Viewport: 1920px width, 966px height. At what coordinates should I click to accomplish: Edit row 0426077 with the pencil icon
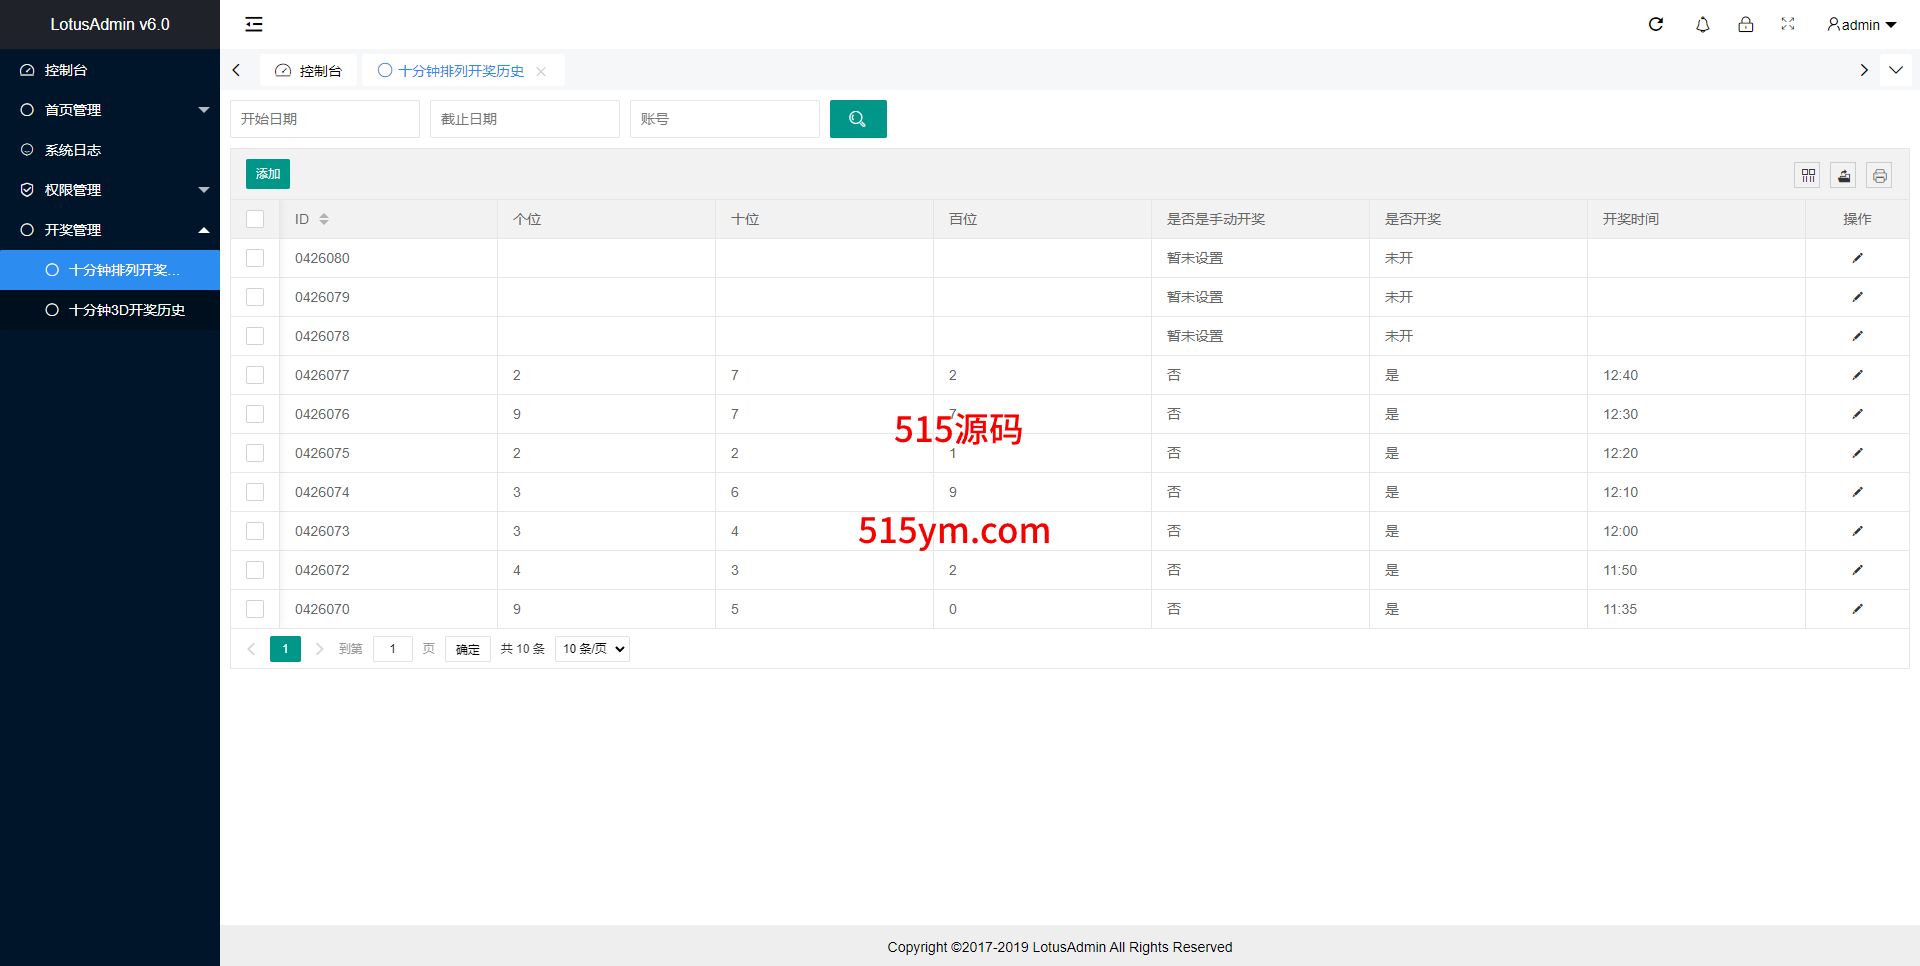1857,375
